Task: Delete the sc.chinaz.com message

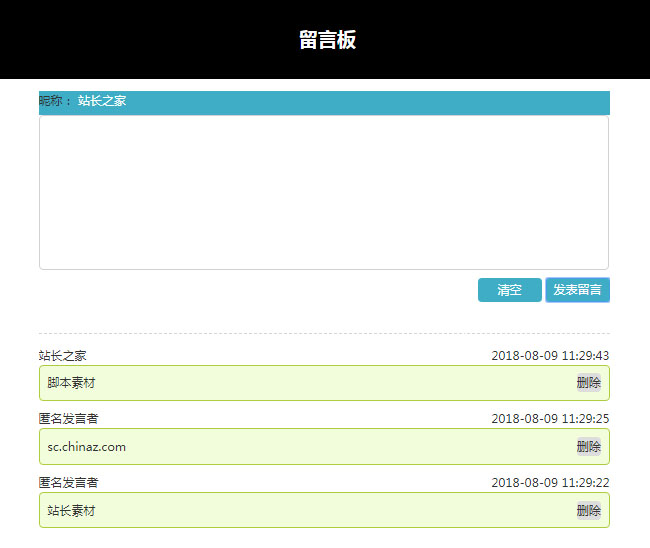Action: pyautogui.click(x=589, y=446)
